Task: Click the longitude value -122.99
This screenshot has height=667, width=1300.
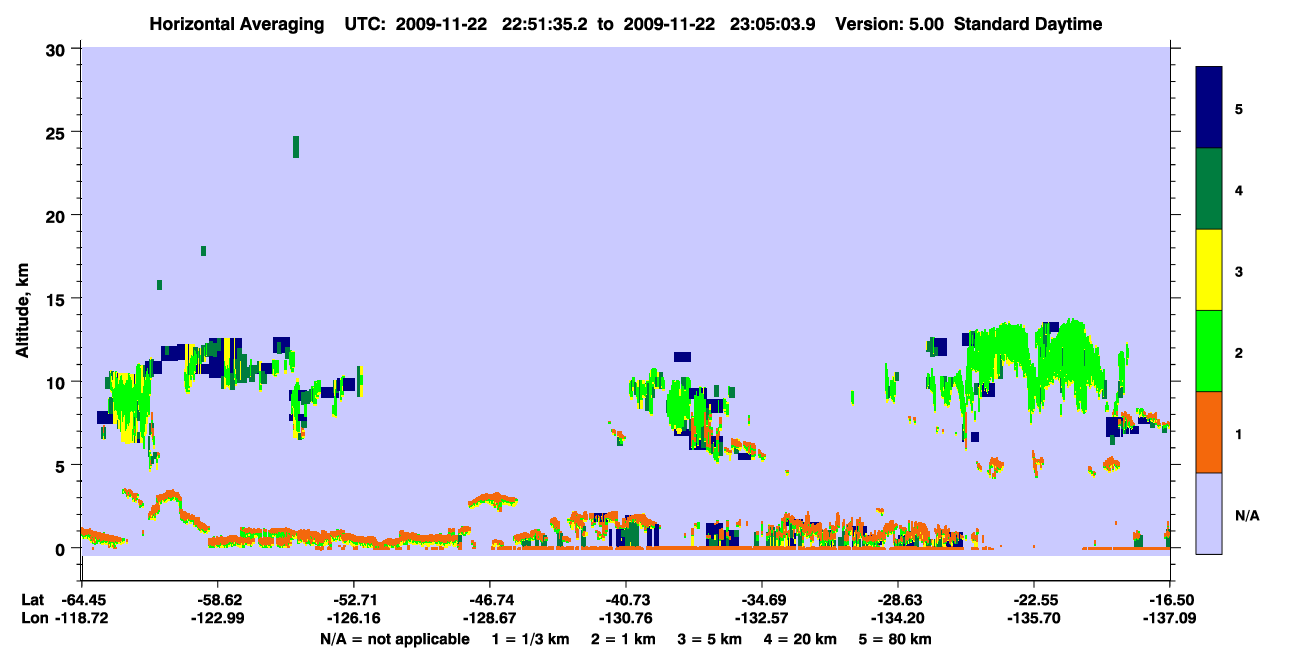Action: click(218, 618)
